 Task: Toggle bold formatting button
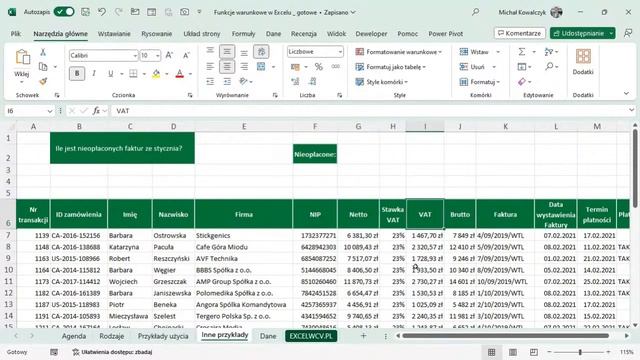click(x=77, y=73)
